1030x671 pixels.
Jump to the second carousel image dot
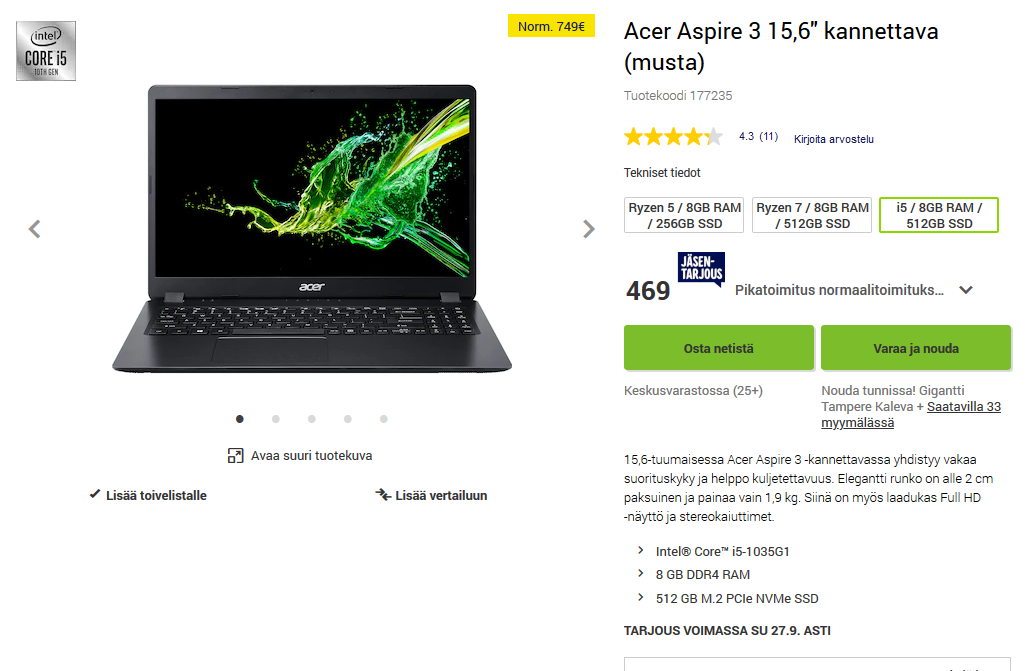click(276, 419)
